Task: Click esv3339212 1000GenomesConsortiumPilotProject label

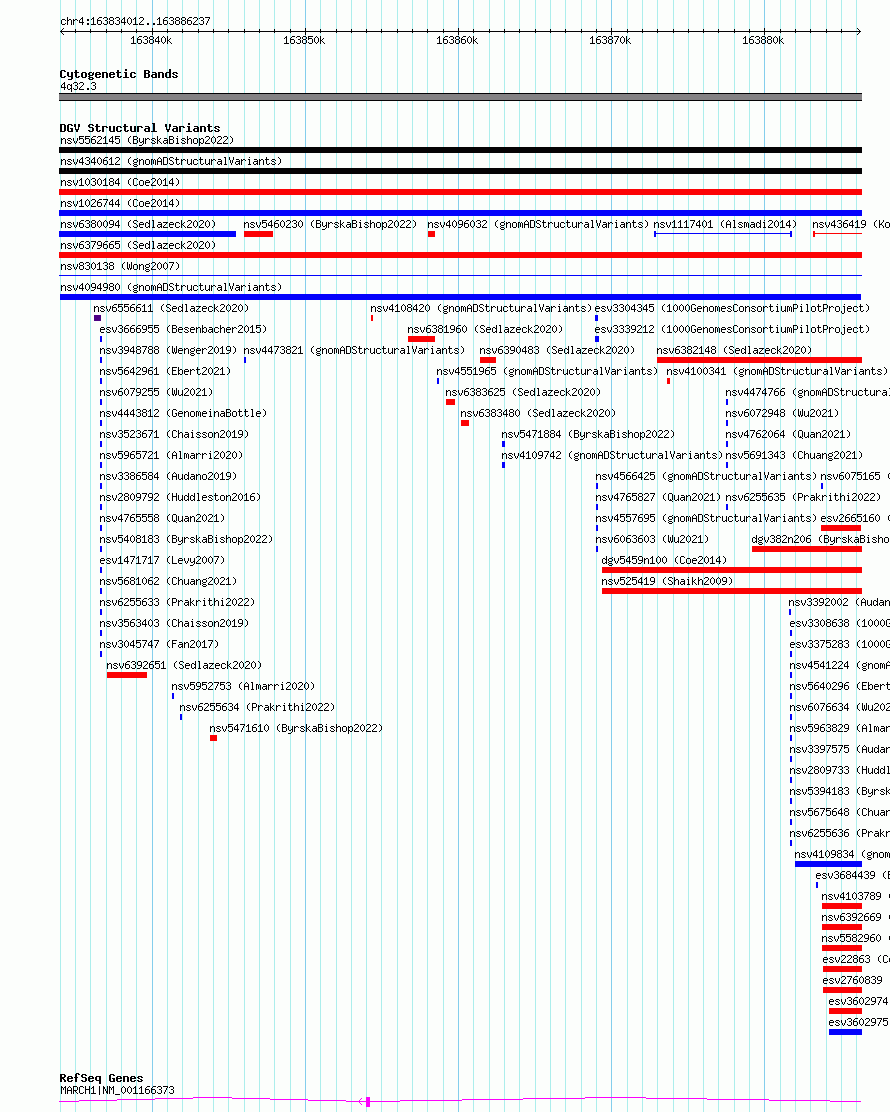Action: coord(732,330)
